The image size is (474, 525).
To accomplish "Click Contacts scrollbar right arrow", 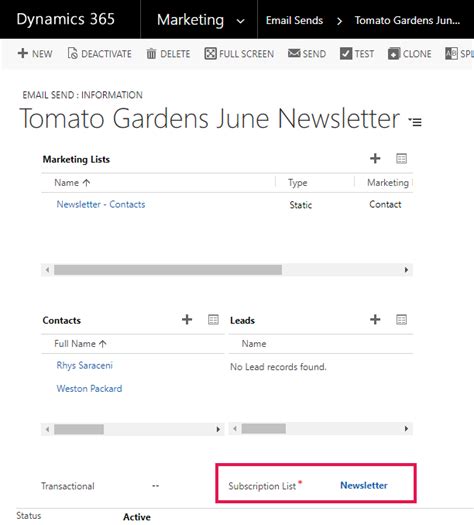I will [218, 429].
